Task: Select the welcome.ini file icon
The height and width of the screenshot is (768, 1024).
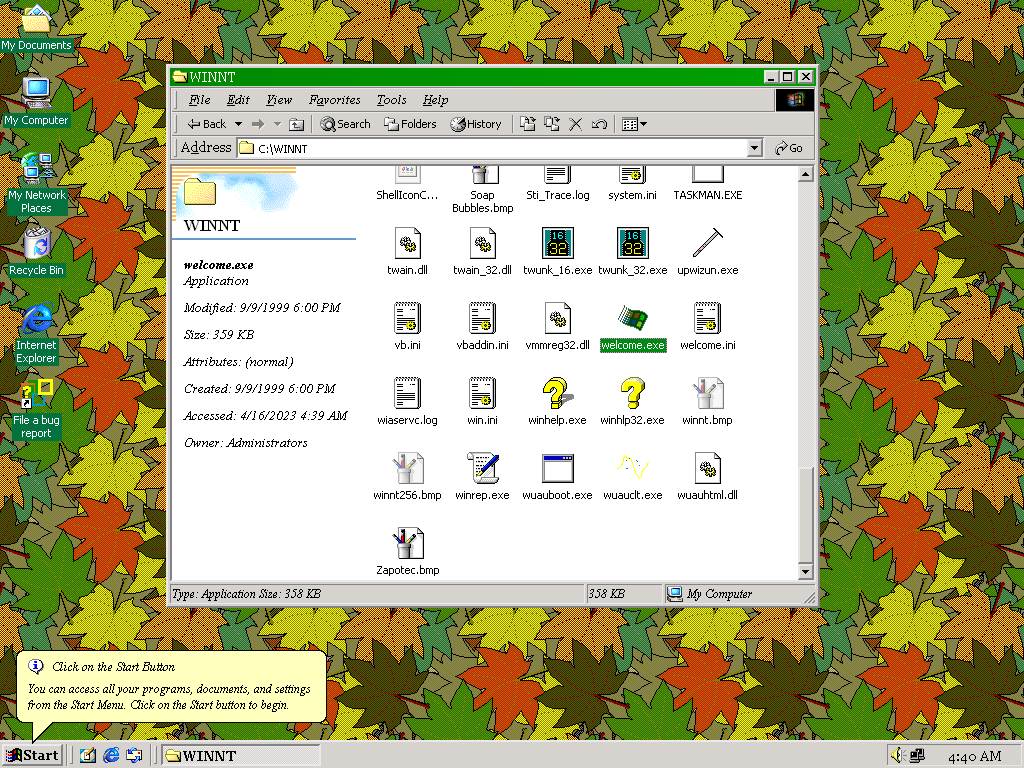Action: pyautogui.click(x=708, y=319)
